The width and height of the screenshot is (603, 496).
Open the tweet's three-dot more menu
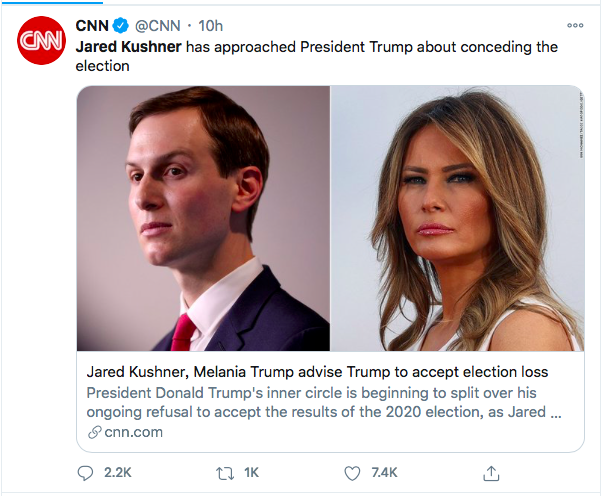[574, 26]
